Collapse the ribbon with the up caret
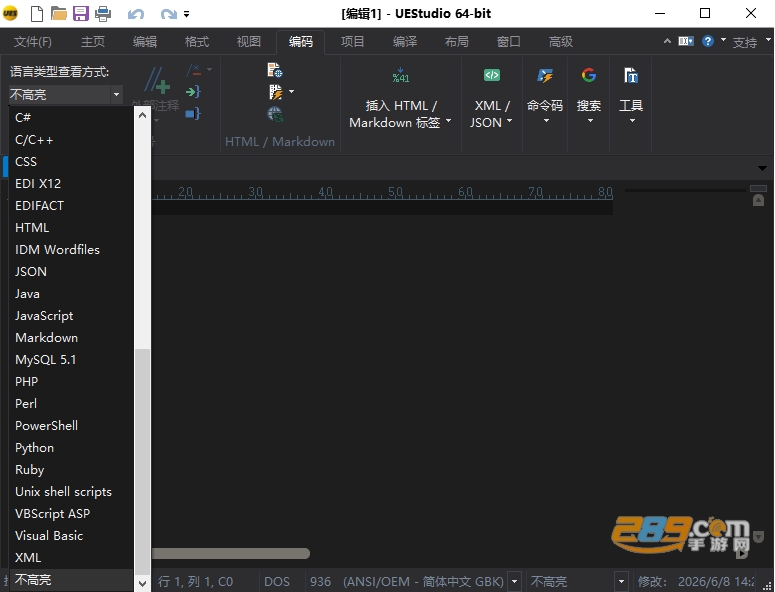The width and height of the screenshot is (775, 592). pos(667,41)
